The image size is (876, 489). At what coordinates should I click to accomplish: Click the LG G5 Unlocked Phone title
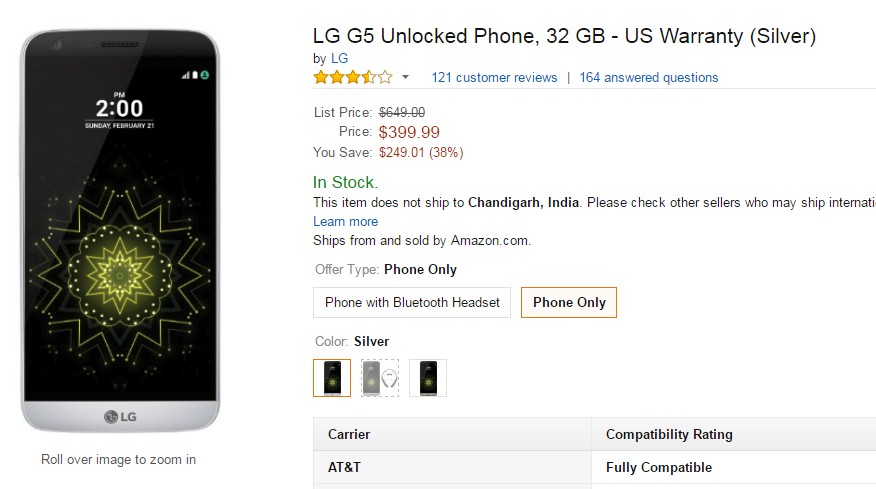(x=564, y=37)
